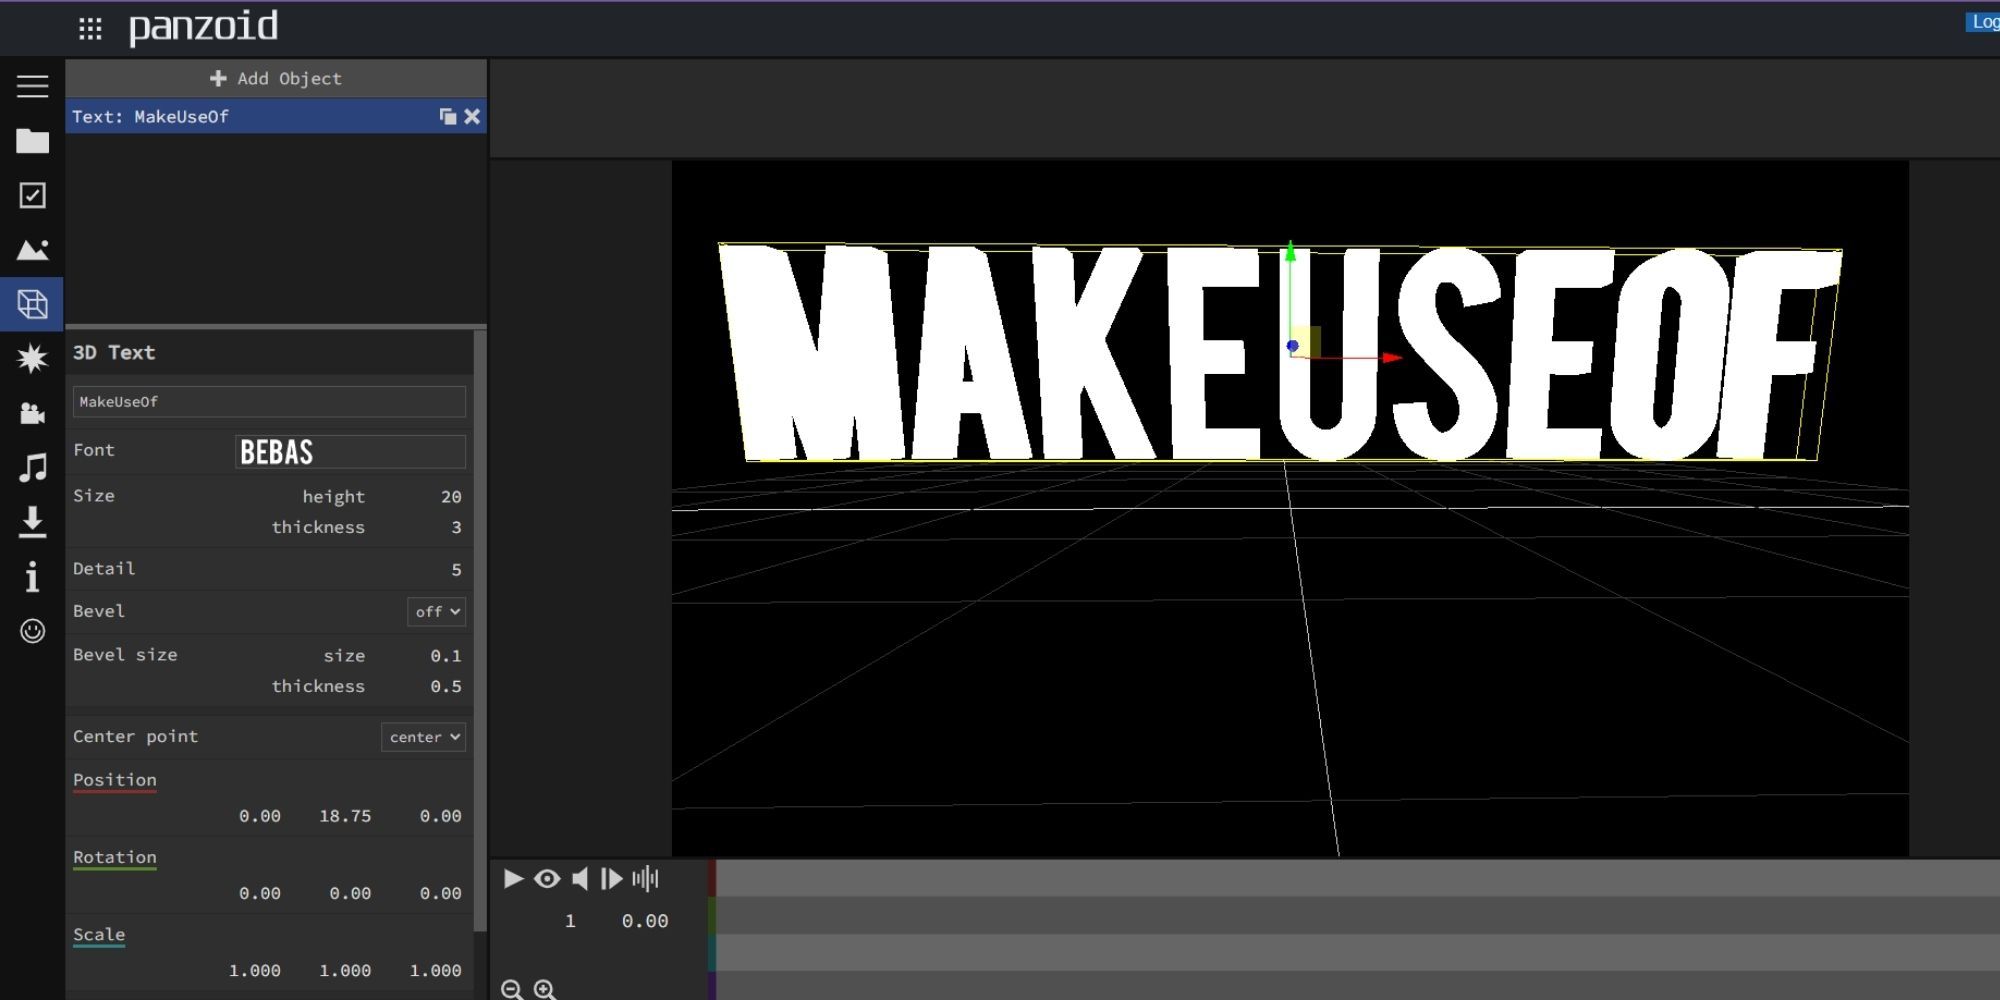Toggle the audio waveform icon
This screenshot has height=1000, width=2000.
click(x=645, y=879)
